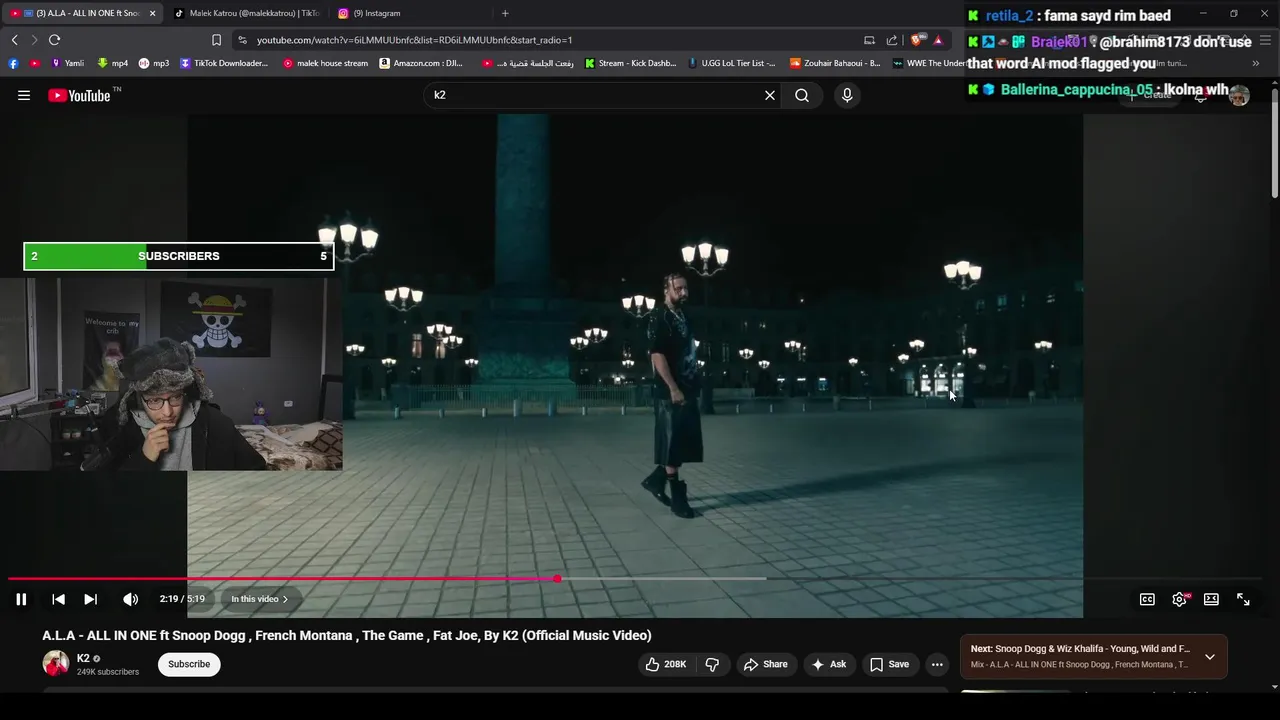Open the K2 channel avatar

tap(56, 663)
